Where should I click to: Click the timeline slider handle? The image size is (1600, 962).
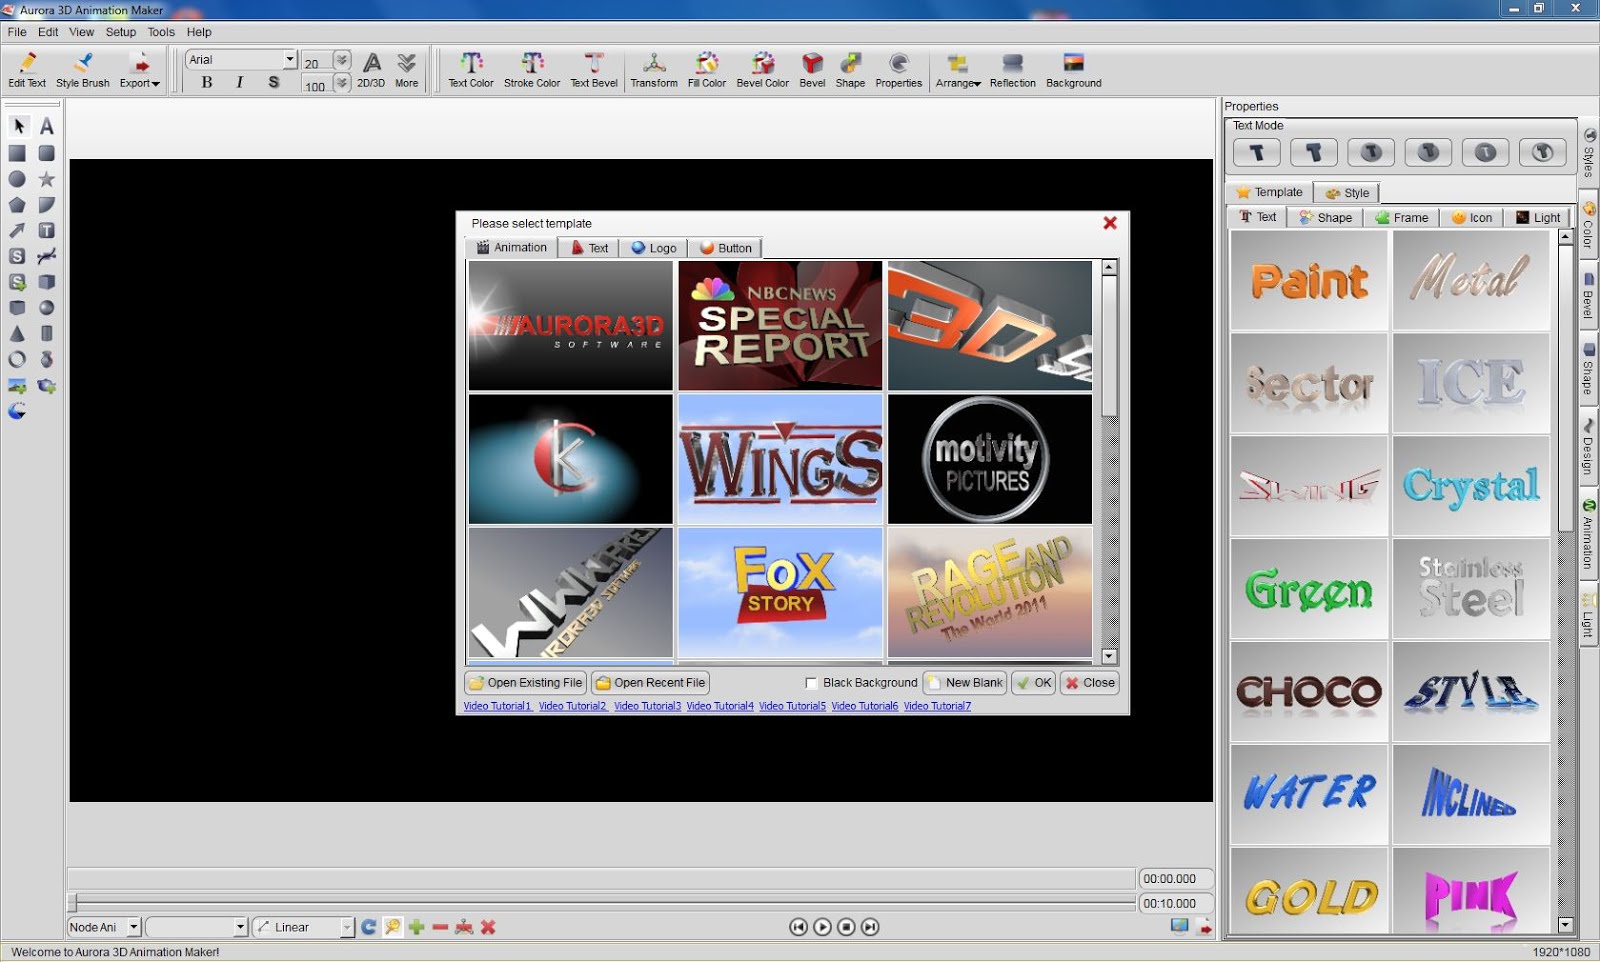[x=72, y=902]
